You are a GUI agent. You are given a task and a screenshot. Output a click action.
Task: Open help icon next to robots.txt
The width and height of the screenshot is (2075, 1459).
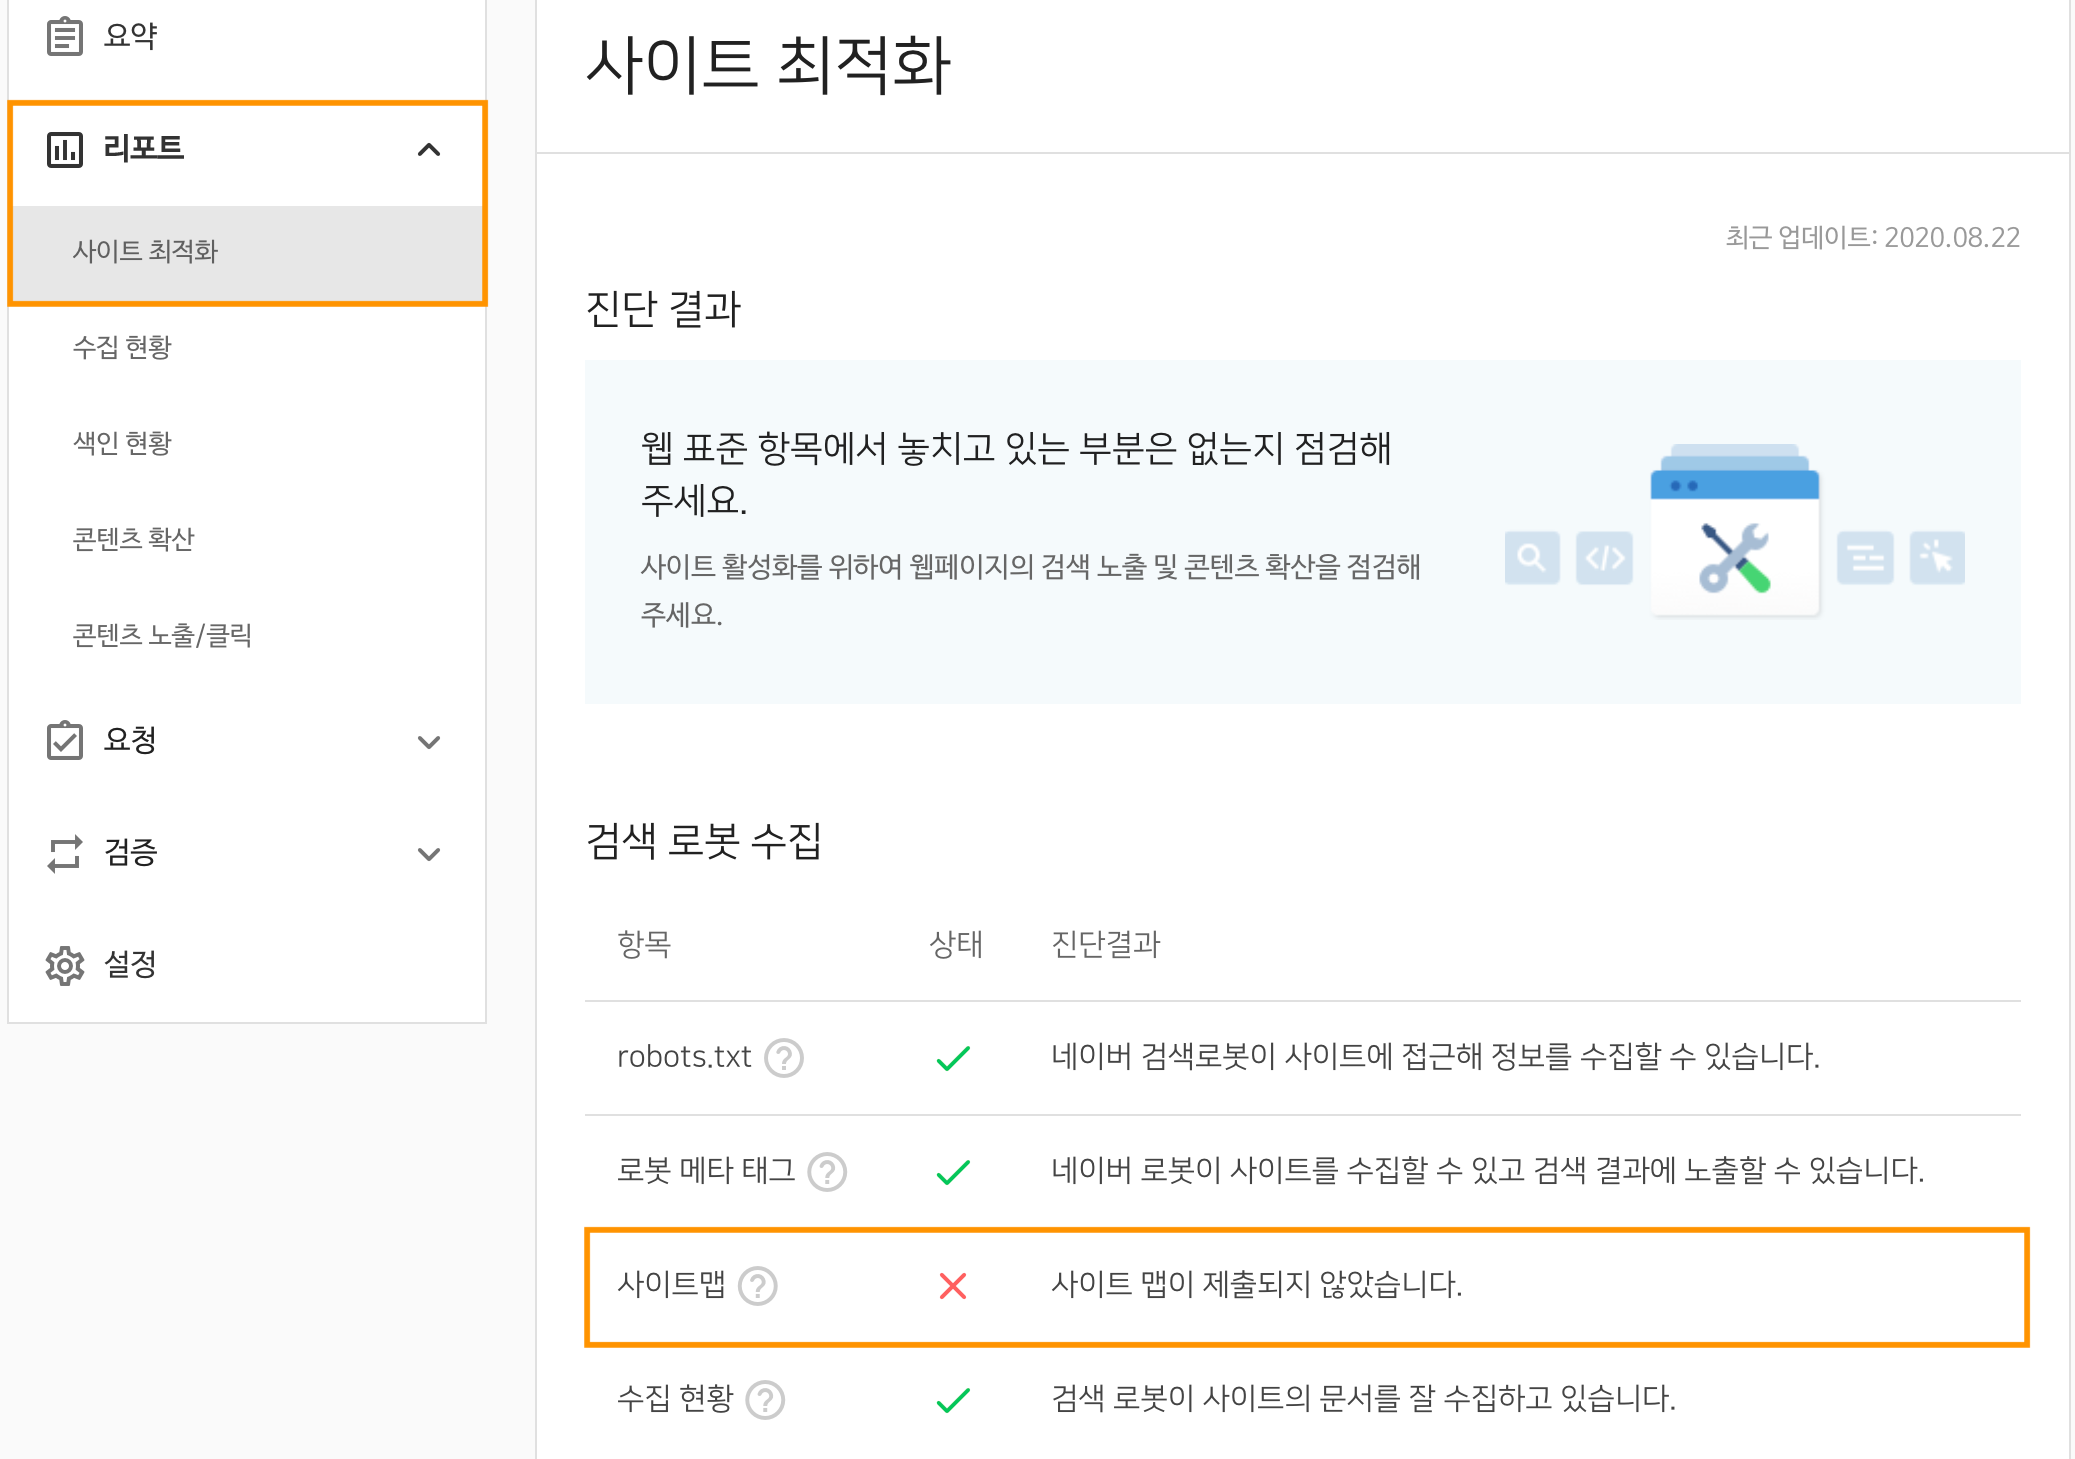tap(784, 1057)
